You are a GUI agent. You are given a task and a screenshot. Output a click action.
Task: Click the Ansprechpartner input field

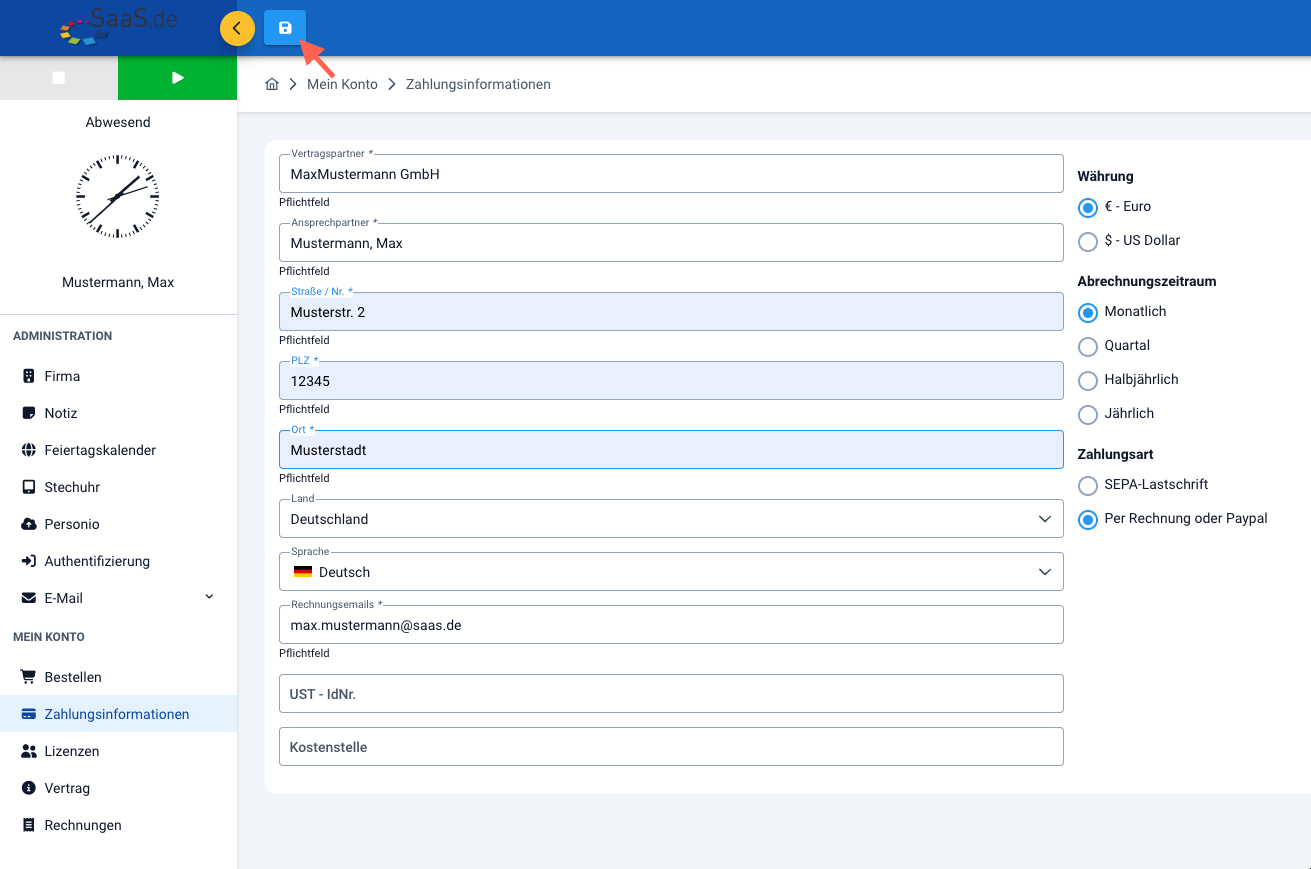pos(671,243)
